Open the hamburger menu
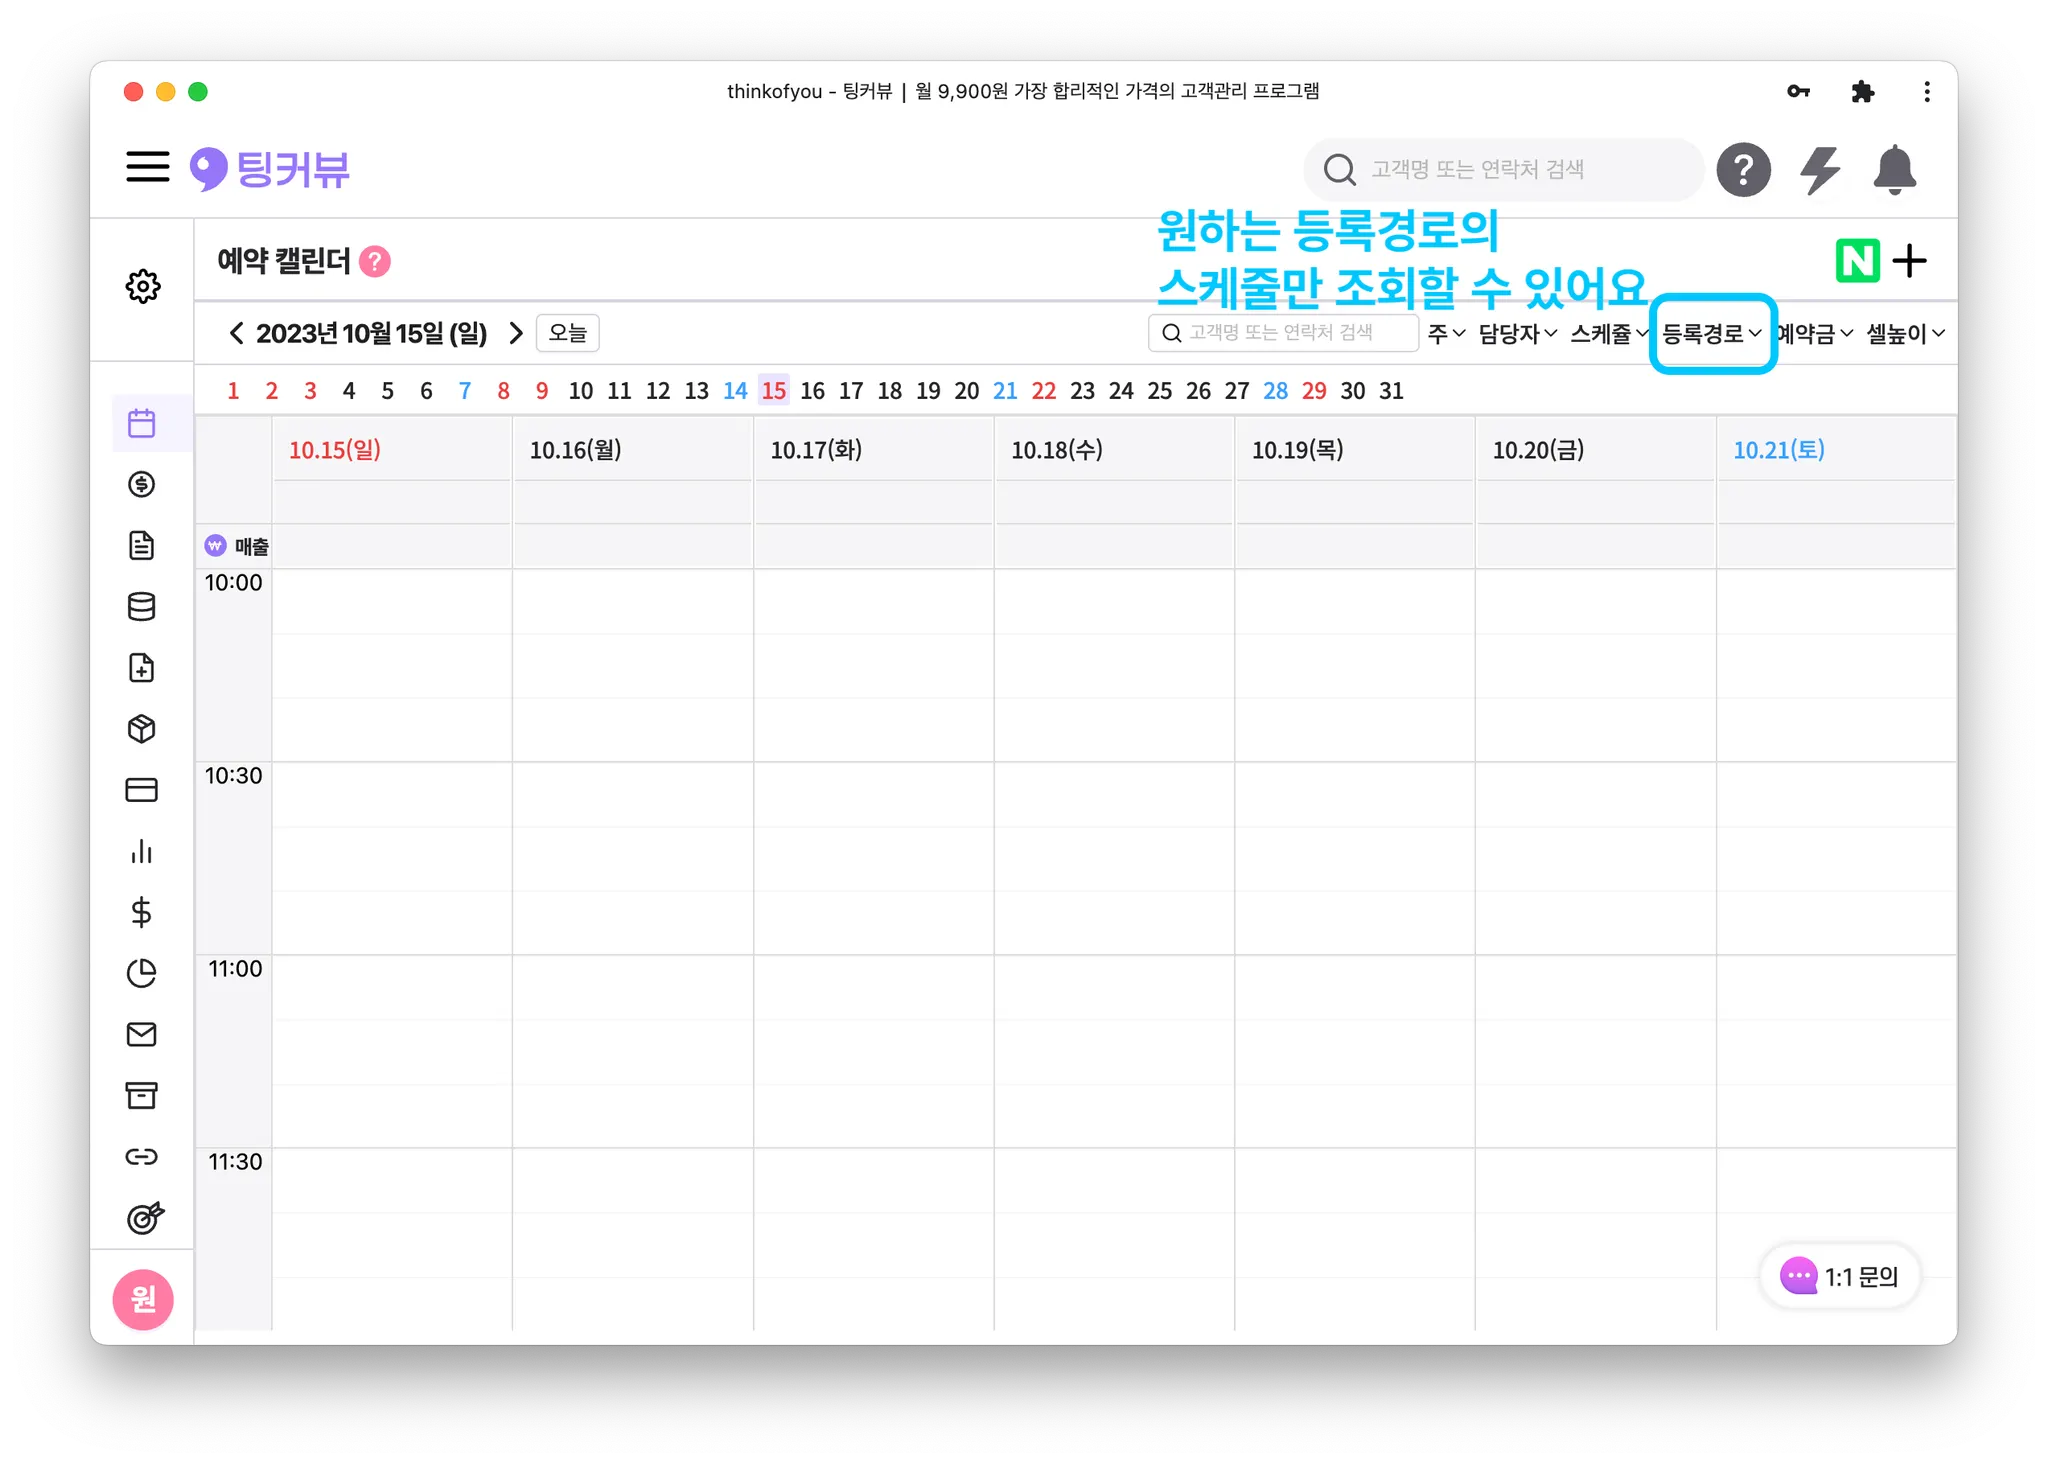The height and width of the screenshot is (1464, 2048). [x=147, y=167]
